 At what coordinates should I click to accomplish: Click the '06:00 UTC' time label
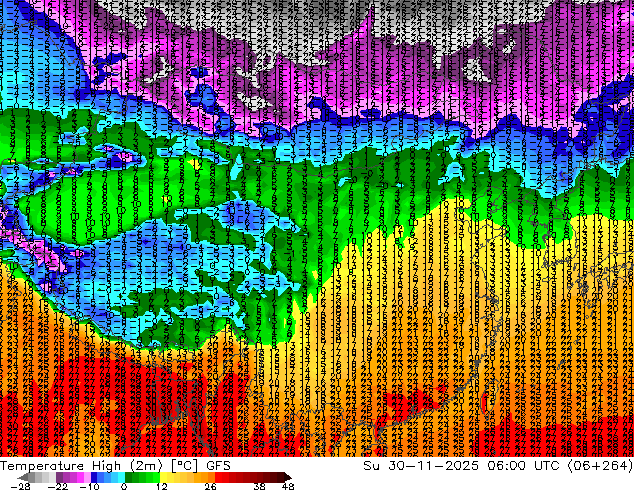[x=523, y=466]
